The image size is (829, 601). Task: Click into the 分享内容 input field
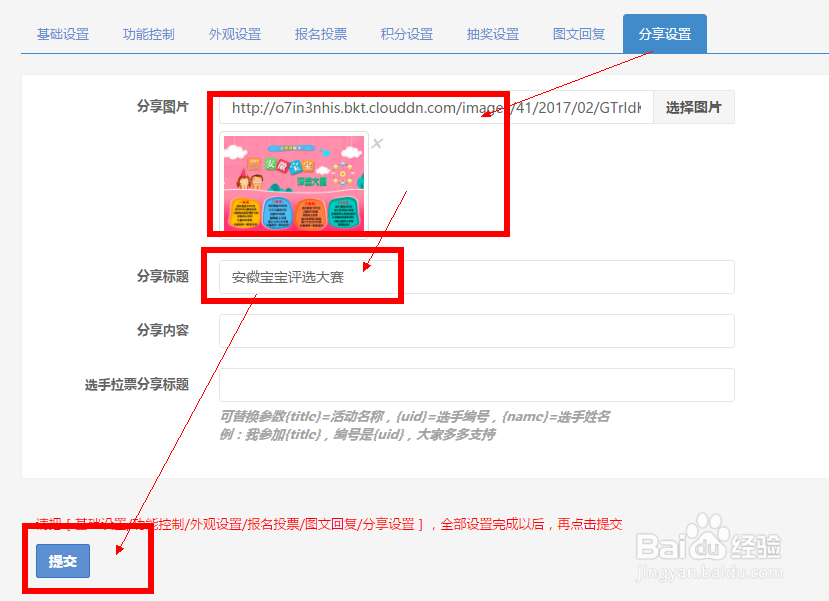click(476, 331)
